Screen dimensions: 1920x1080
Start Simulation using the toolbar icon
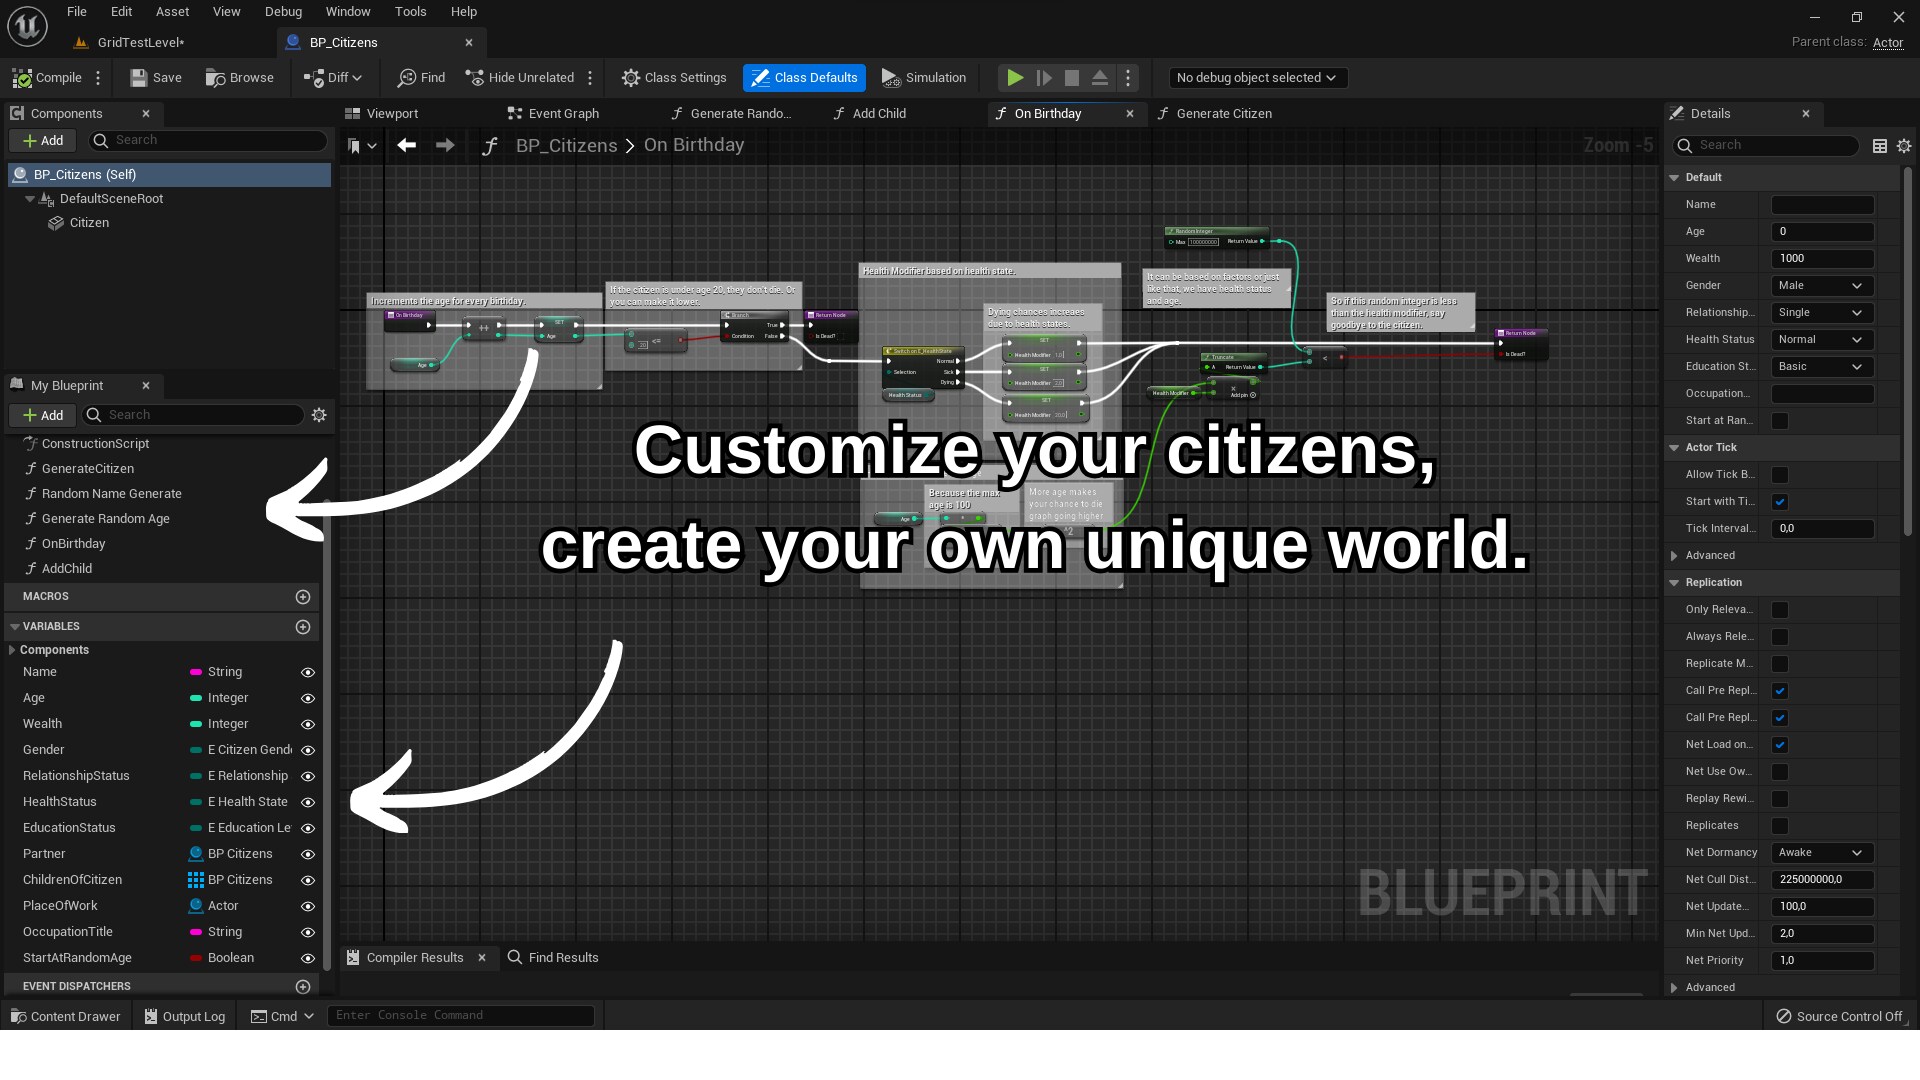[x=889, y=78]
